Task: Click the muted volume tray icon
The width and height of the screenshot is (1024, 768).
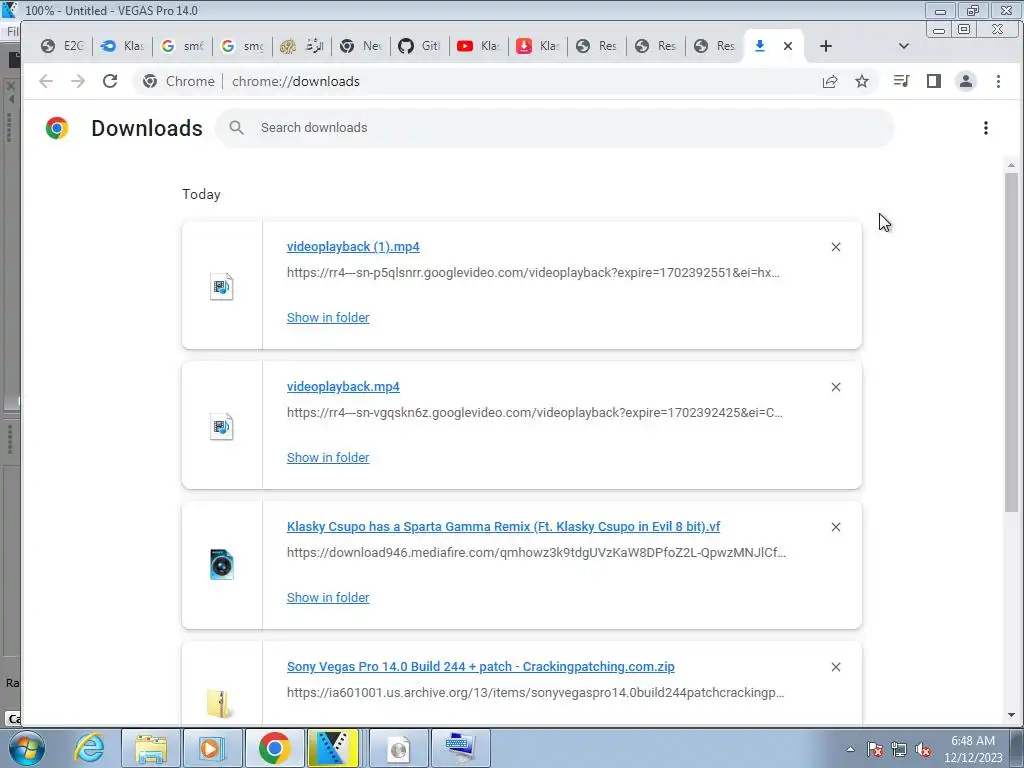Action: tap(923, 749)
